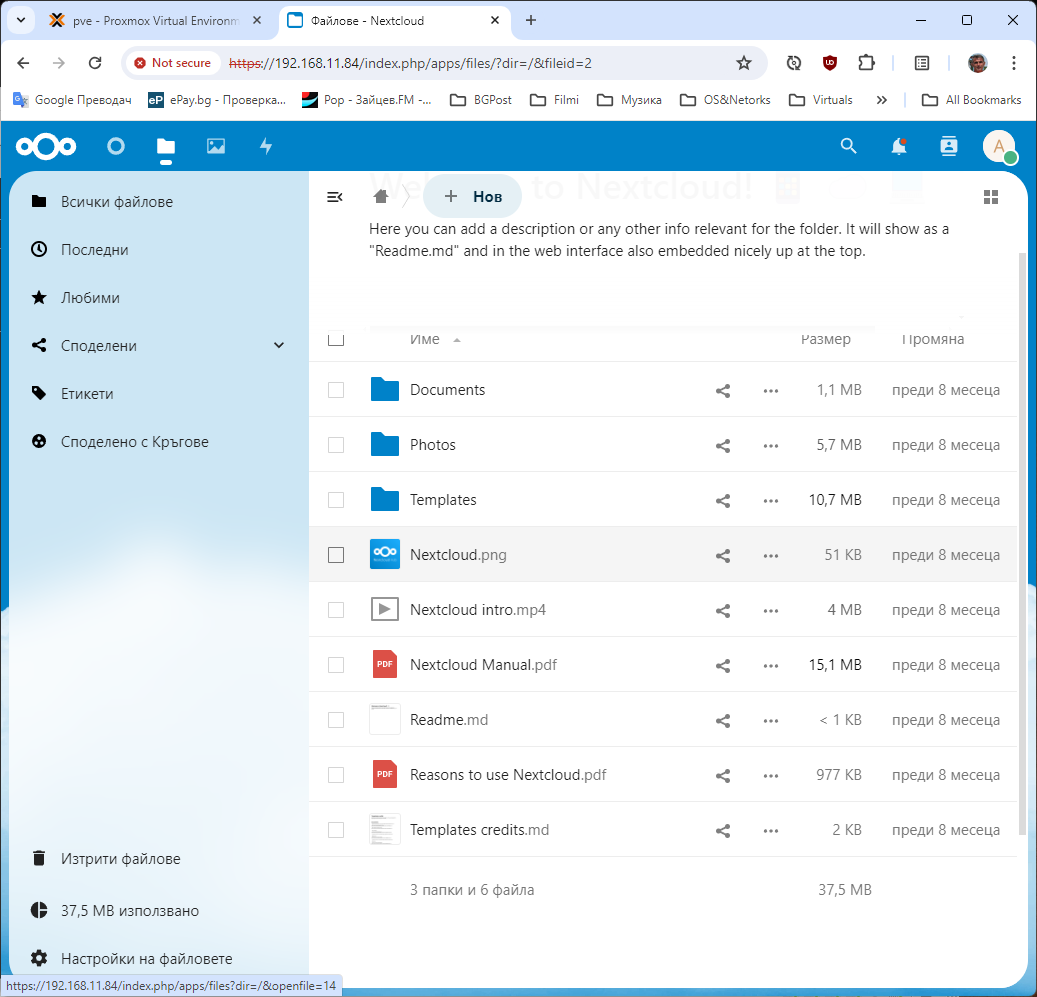Open more actions menu for Photos

pos(770,446)
